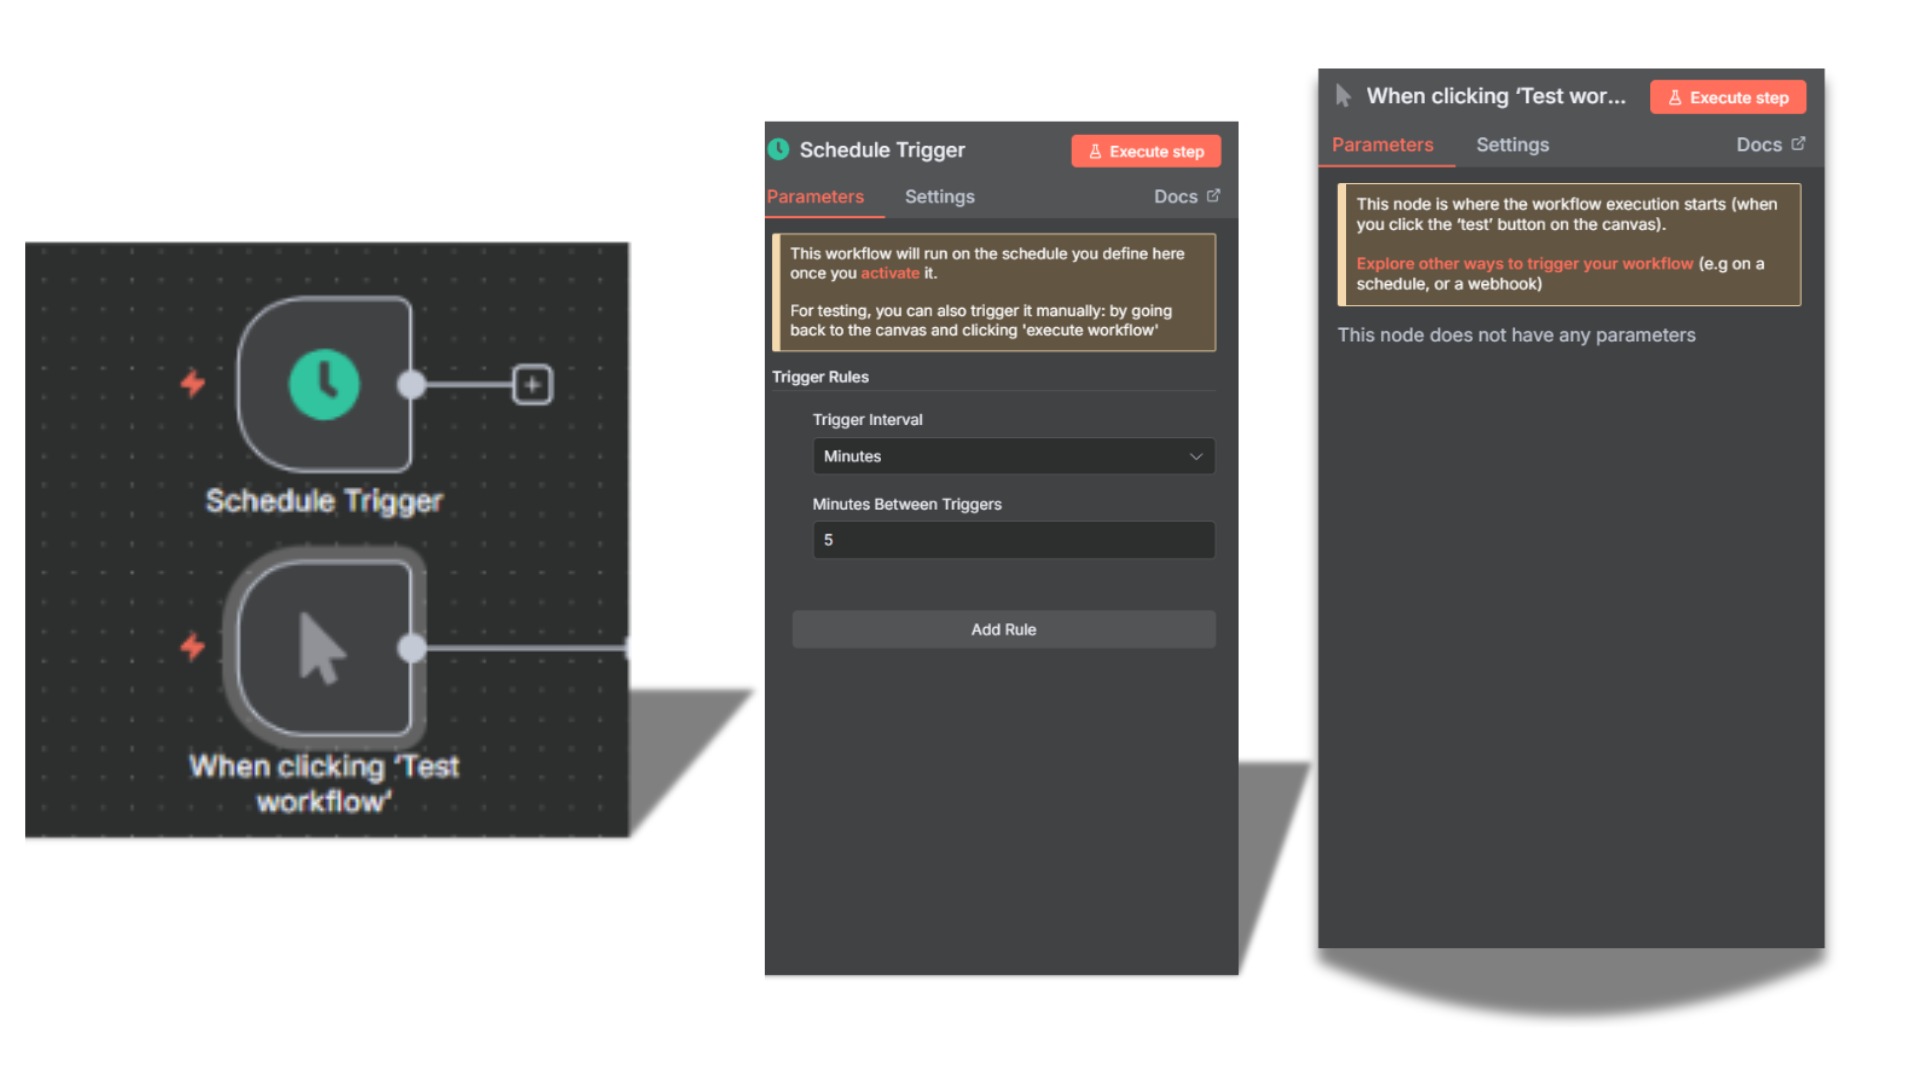Click the activate link in schedule notice
Screen dimensions: 1920x1080
pos(889,273)
